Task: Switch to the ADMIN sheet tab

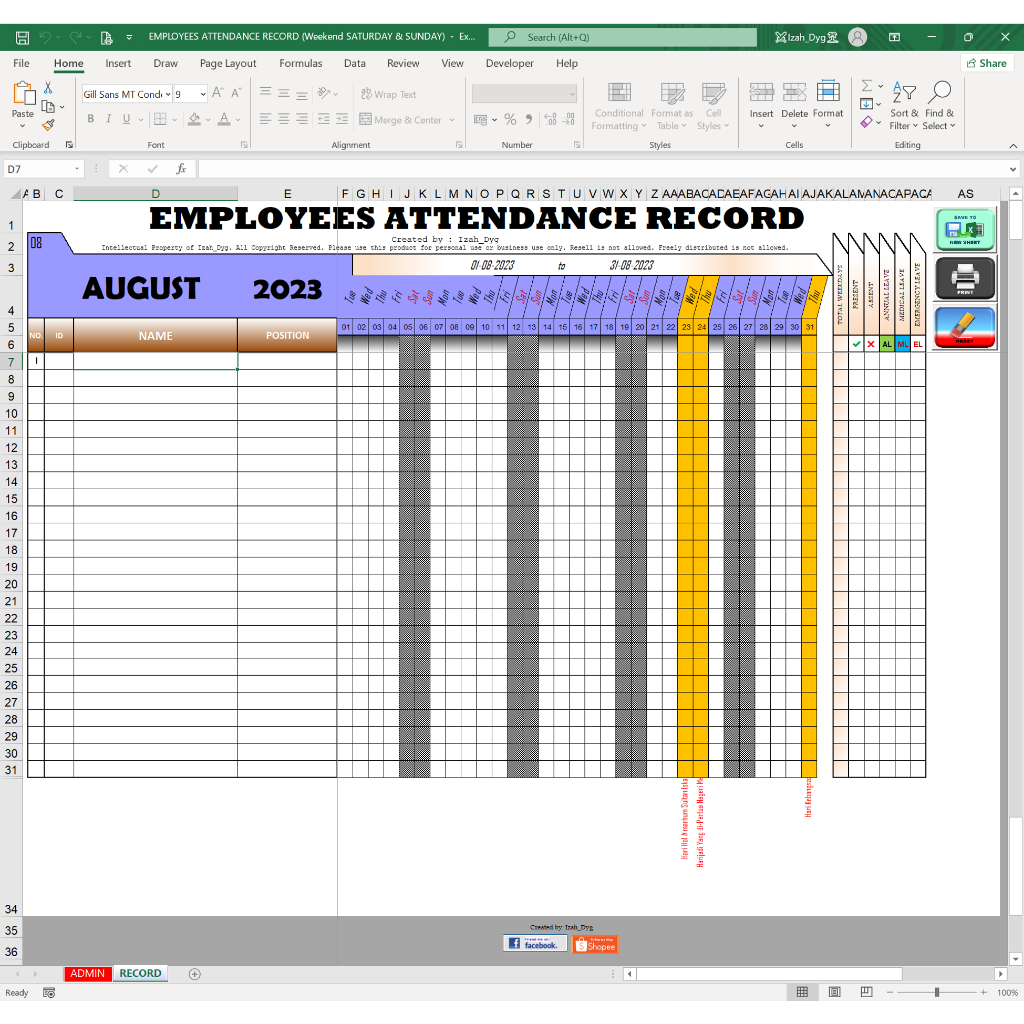Action: pyautogui.click(x=88, y=973)
